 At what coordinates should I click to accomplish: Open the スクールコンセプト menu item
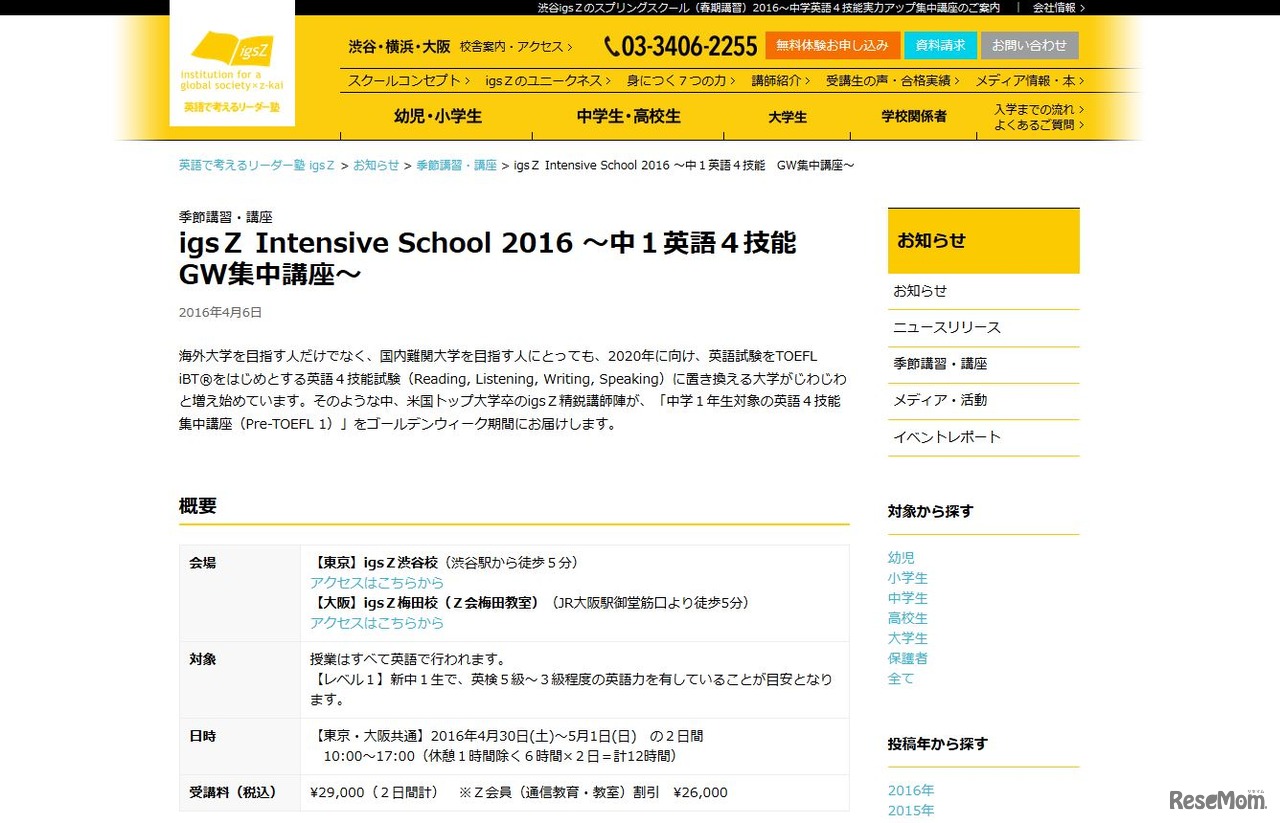[x=410, y=81]
